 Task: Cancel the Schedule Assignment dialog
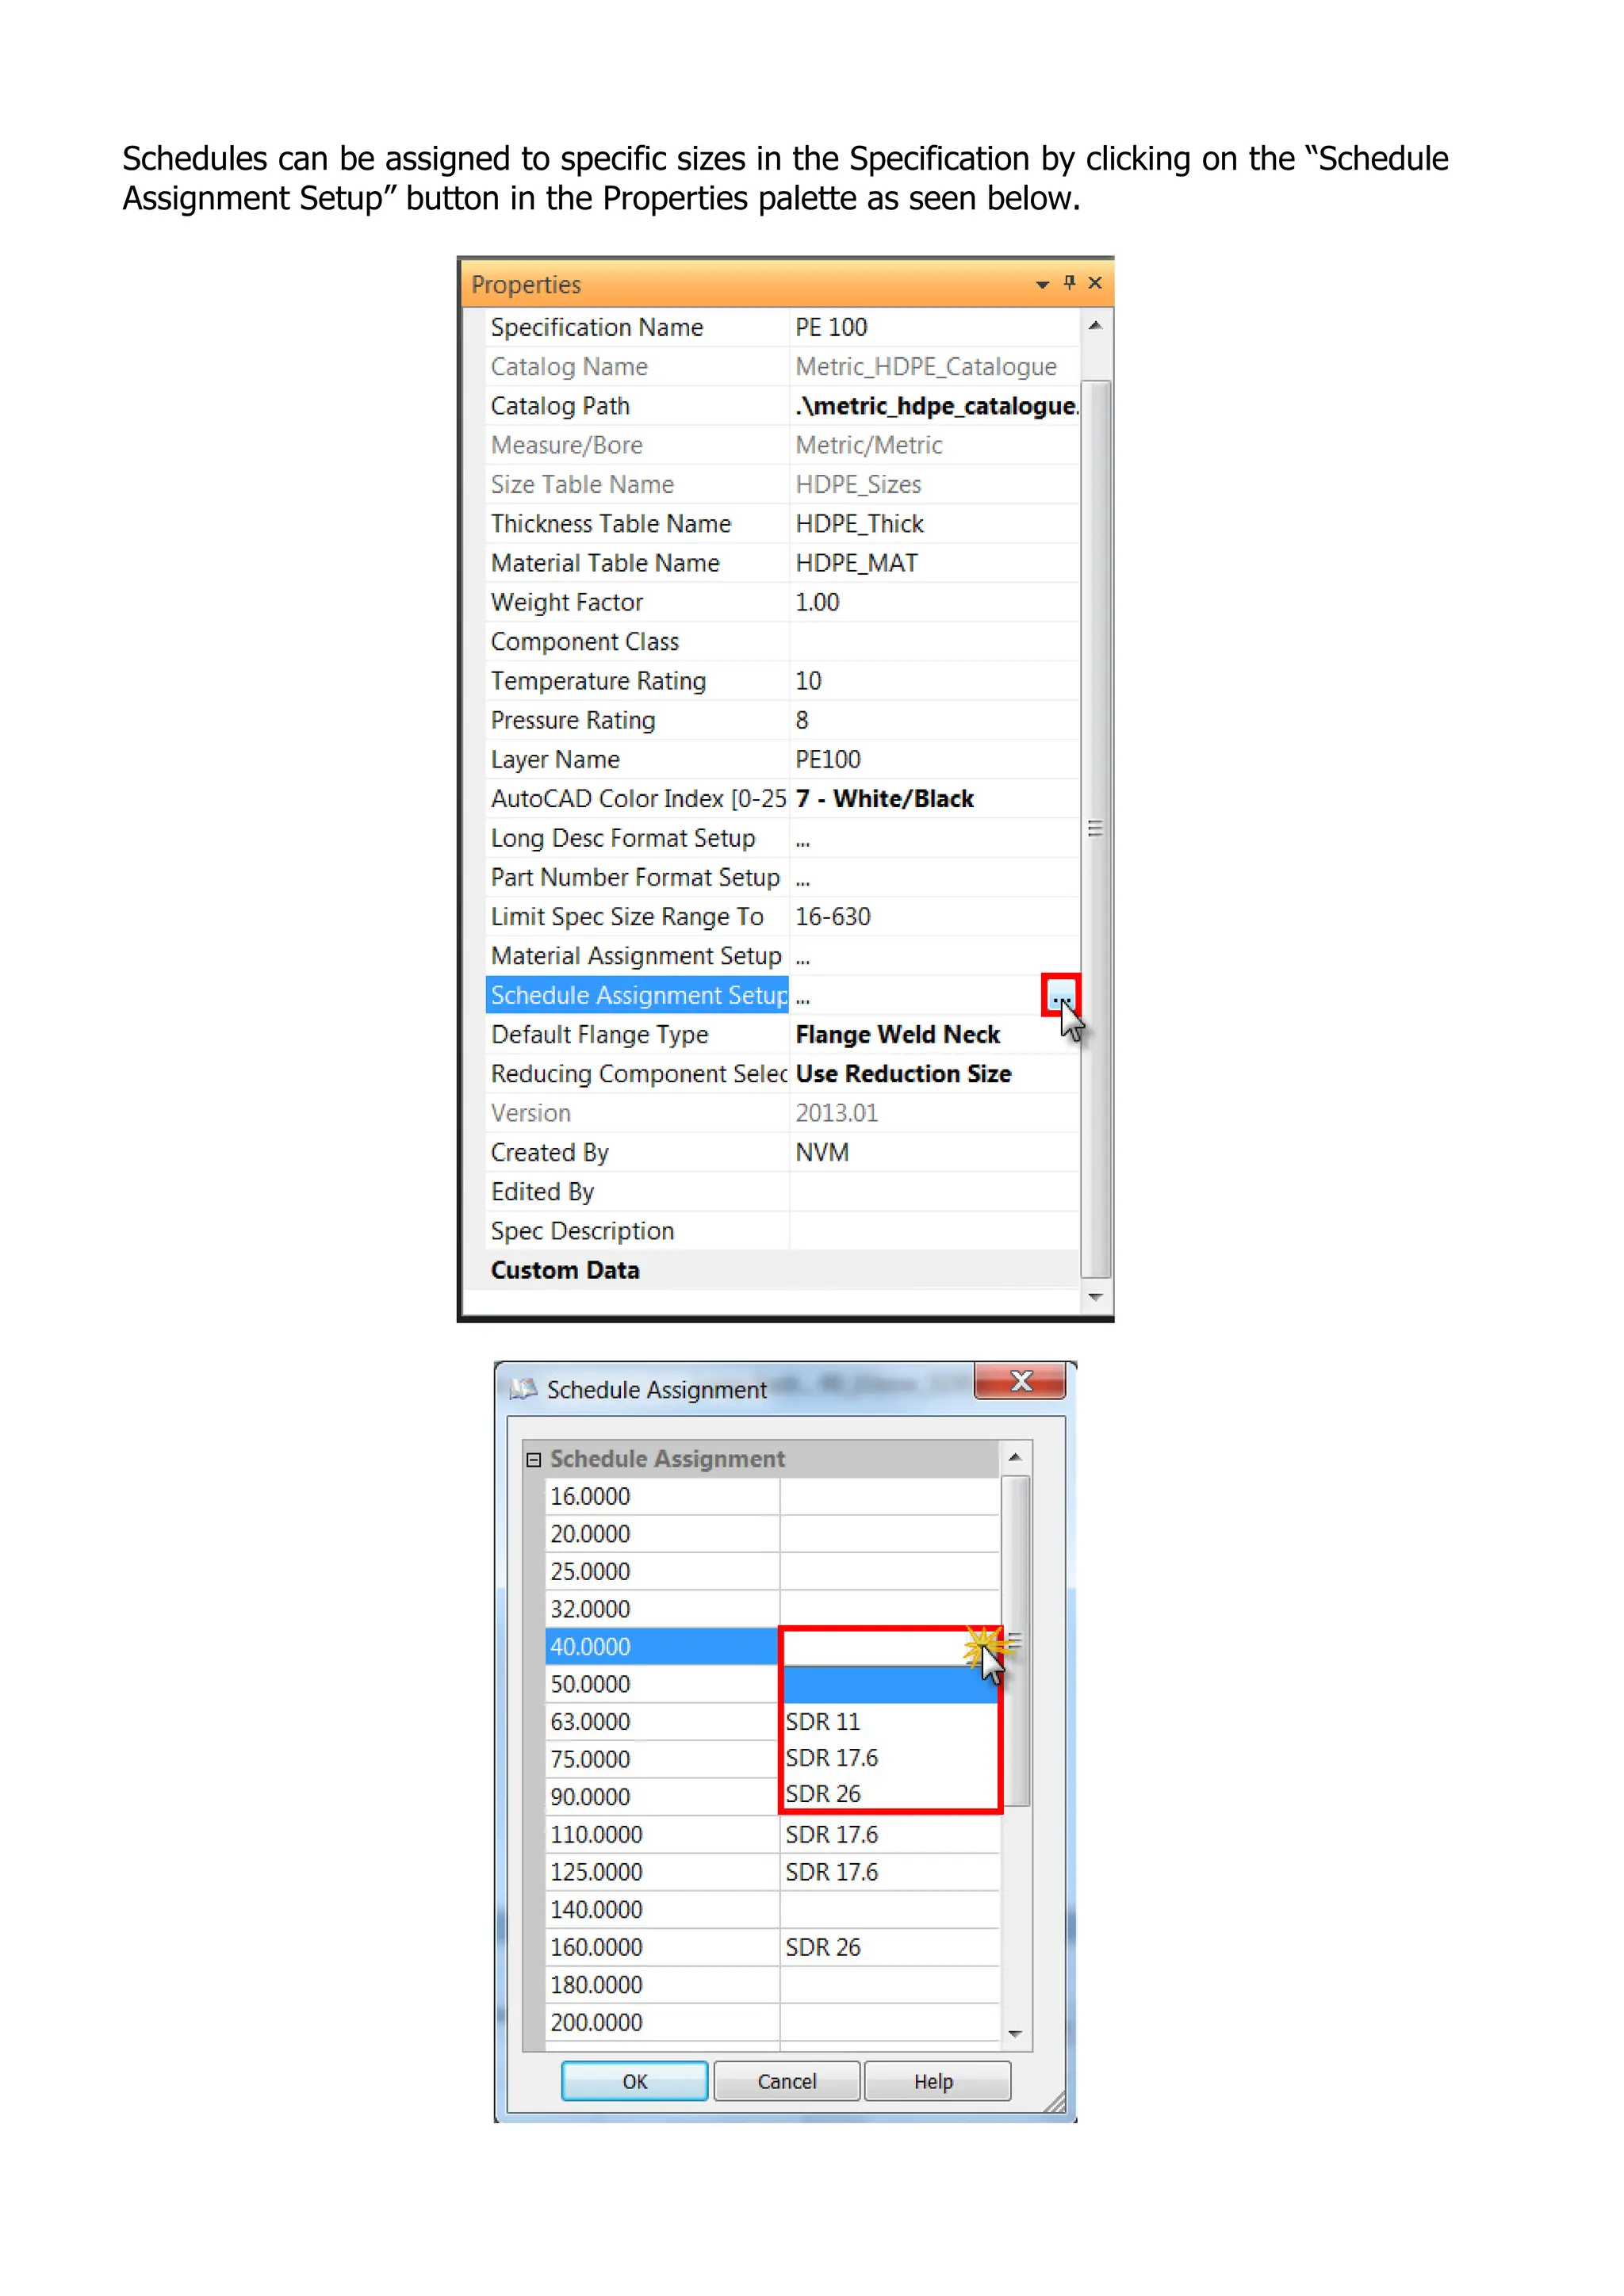pyautogui.click(x=786, y=2081)
